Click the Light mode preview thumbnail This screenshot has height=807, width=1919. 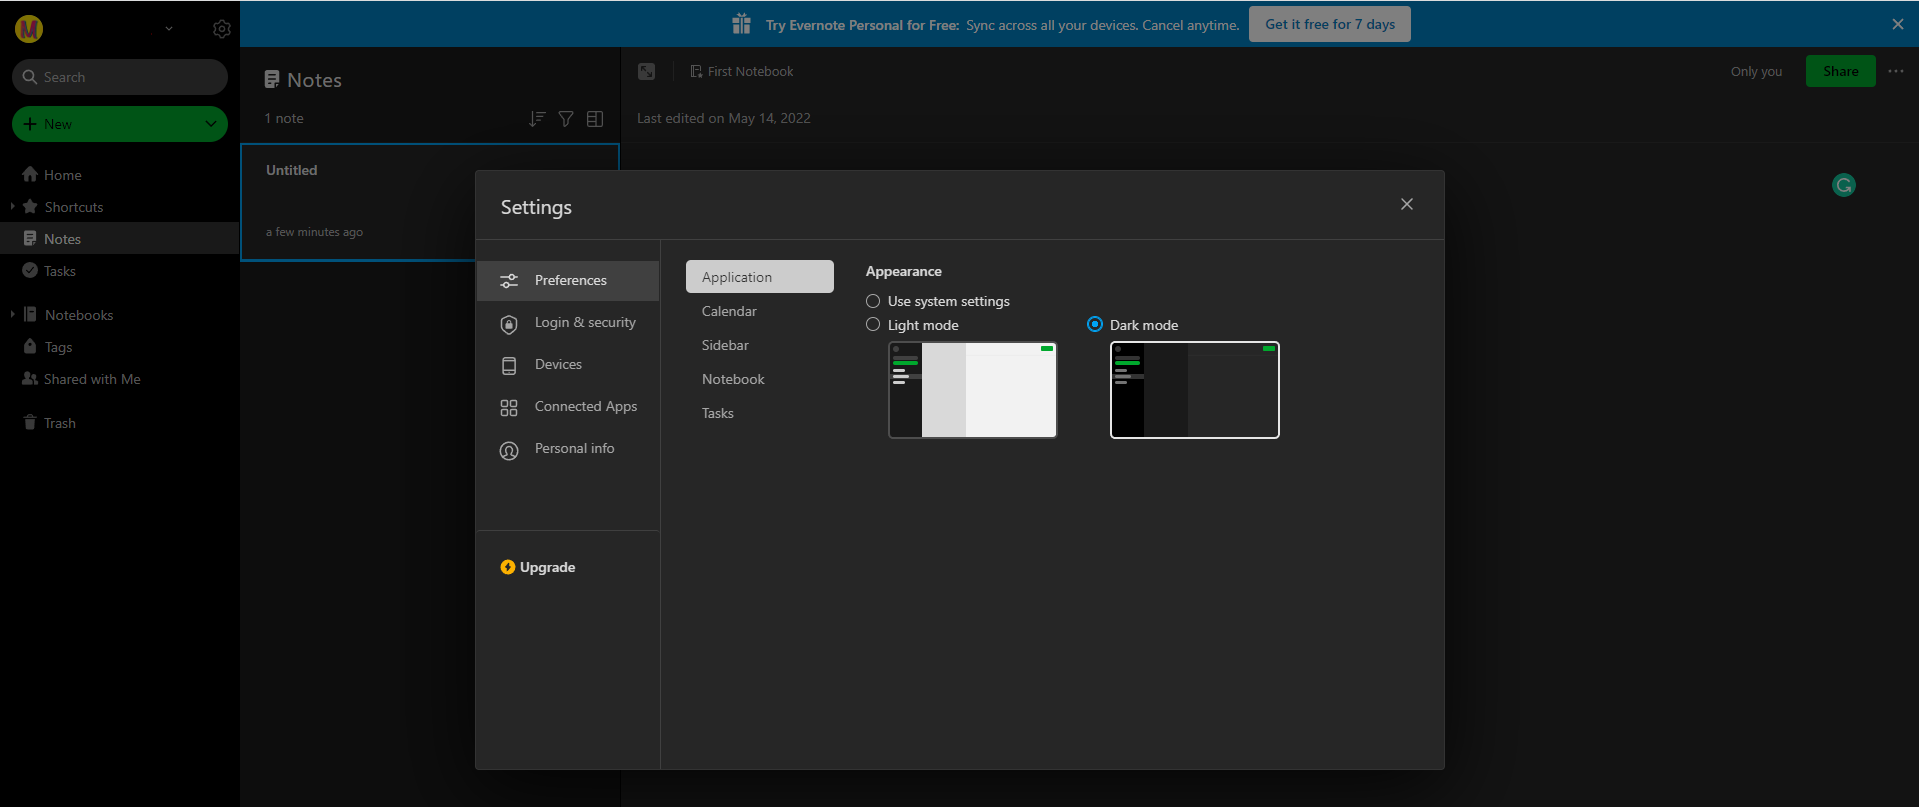973,390
